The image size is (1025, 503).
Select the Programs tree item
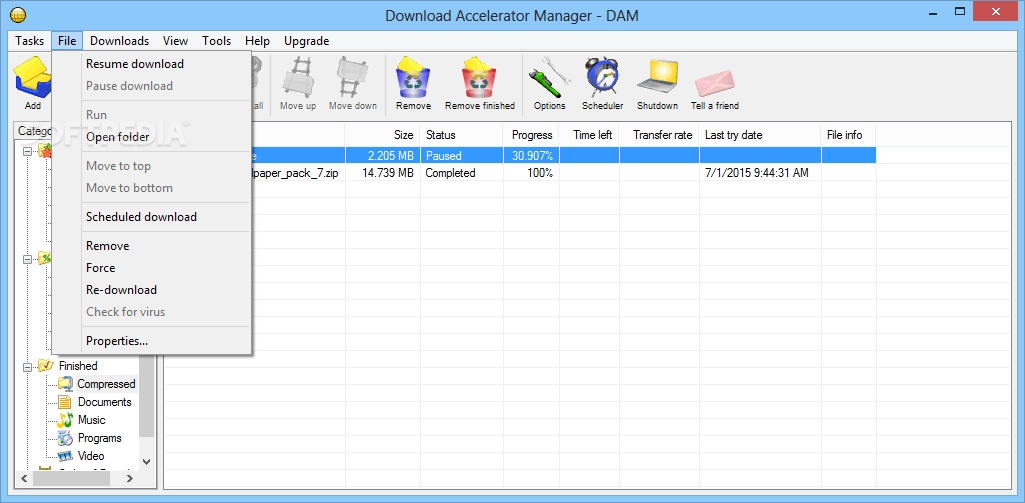(99, 438)
